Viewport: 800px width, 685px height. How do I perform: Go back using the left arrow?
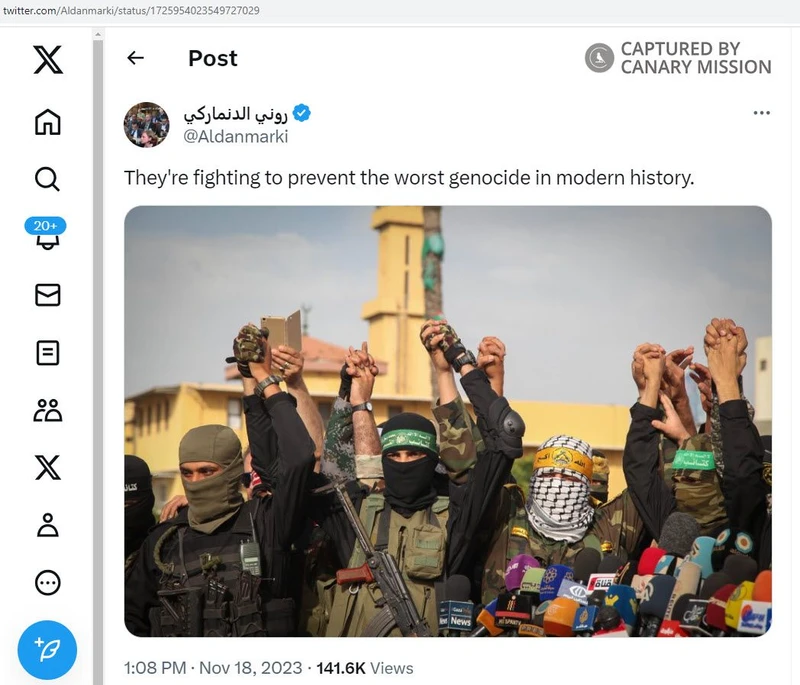(x=136, y=58)
